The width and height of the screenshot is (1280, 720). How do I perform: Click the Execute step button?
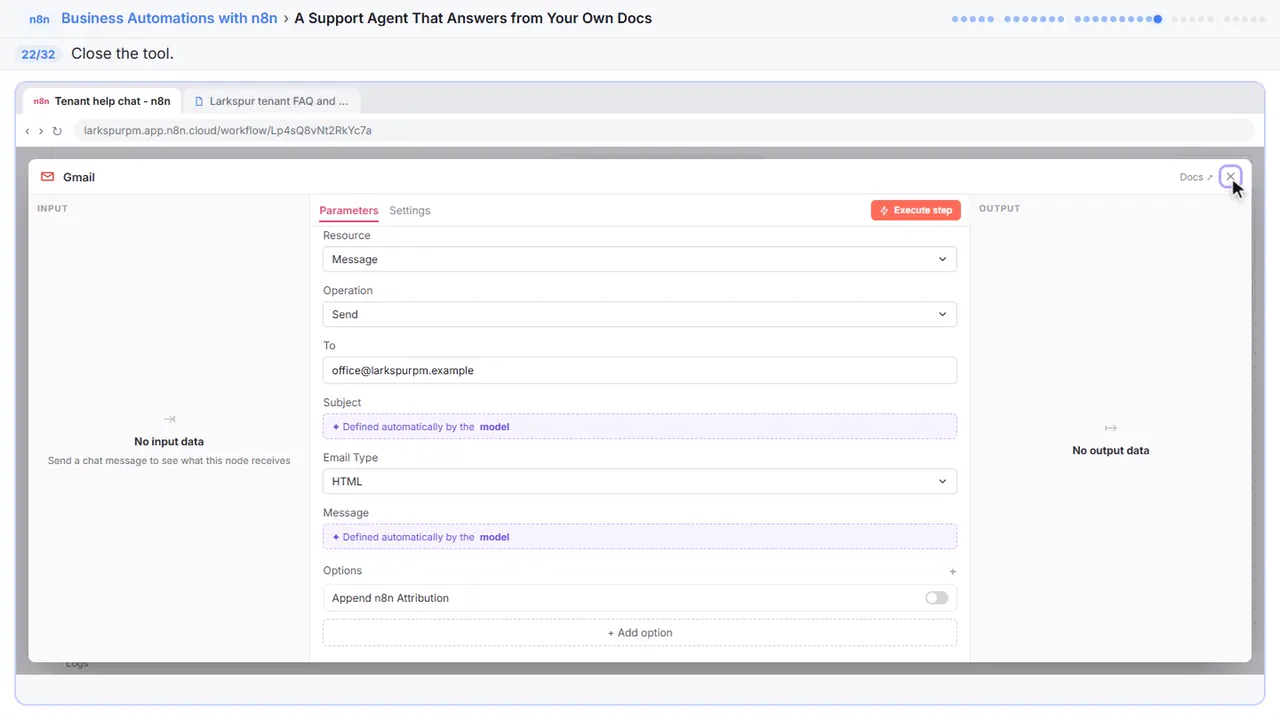point(915,210)
